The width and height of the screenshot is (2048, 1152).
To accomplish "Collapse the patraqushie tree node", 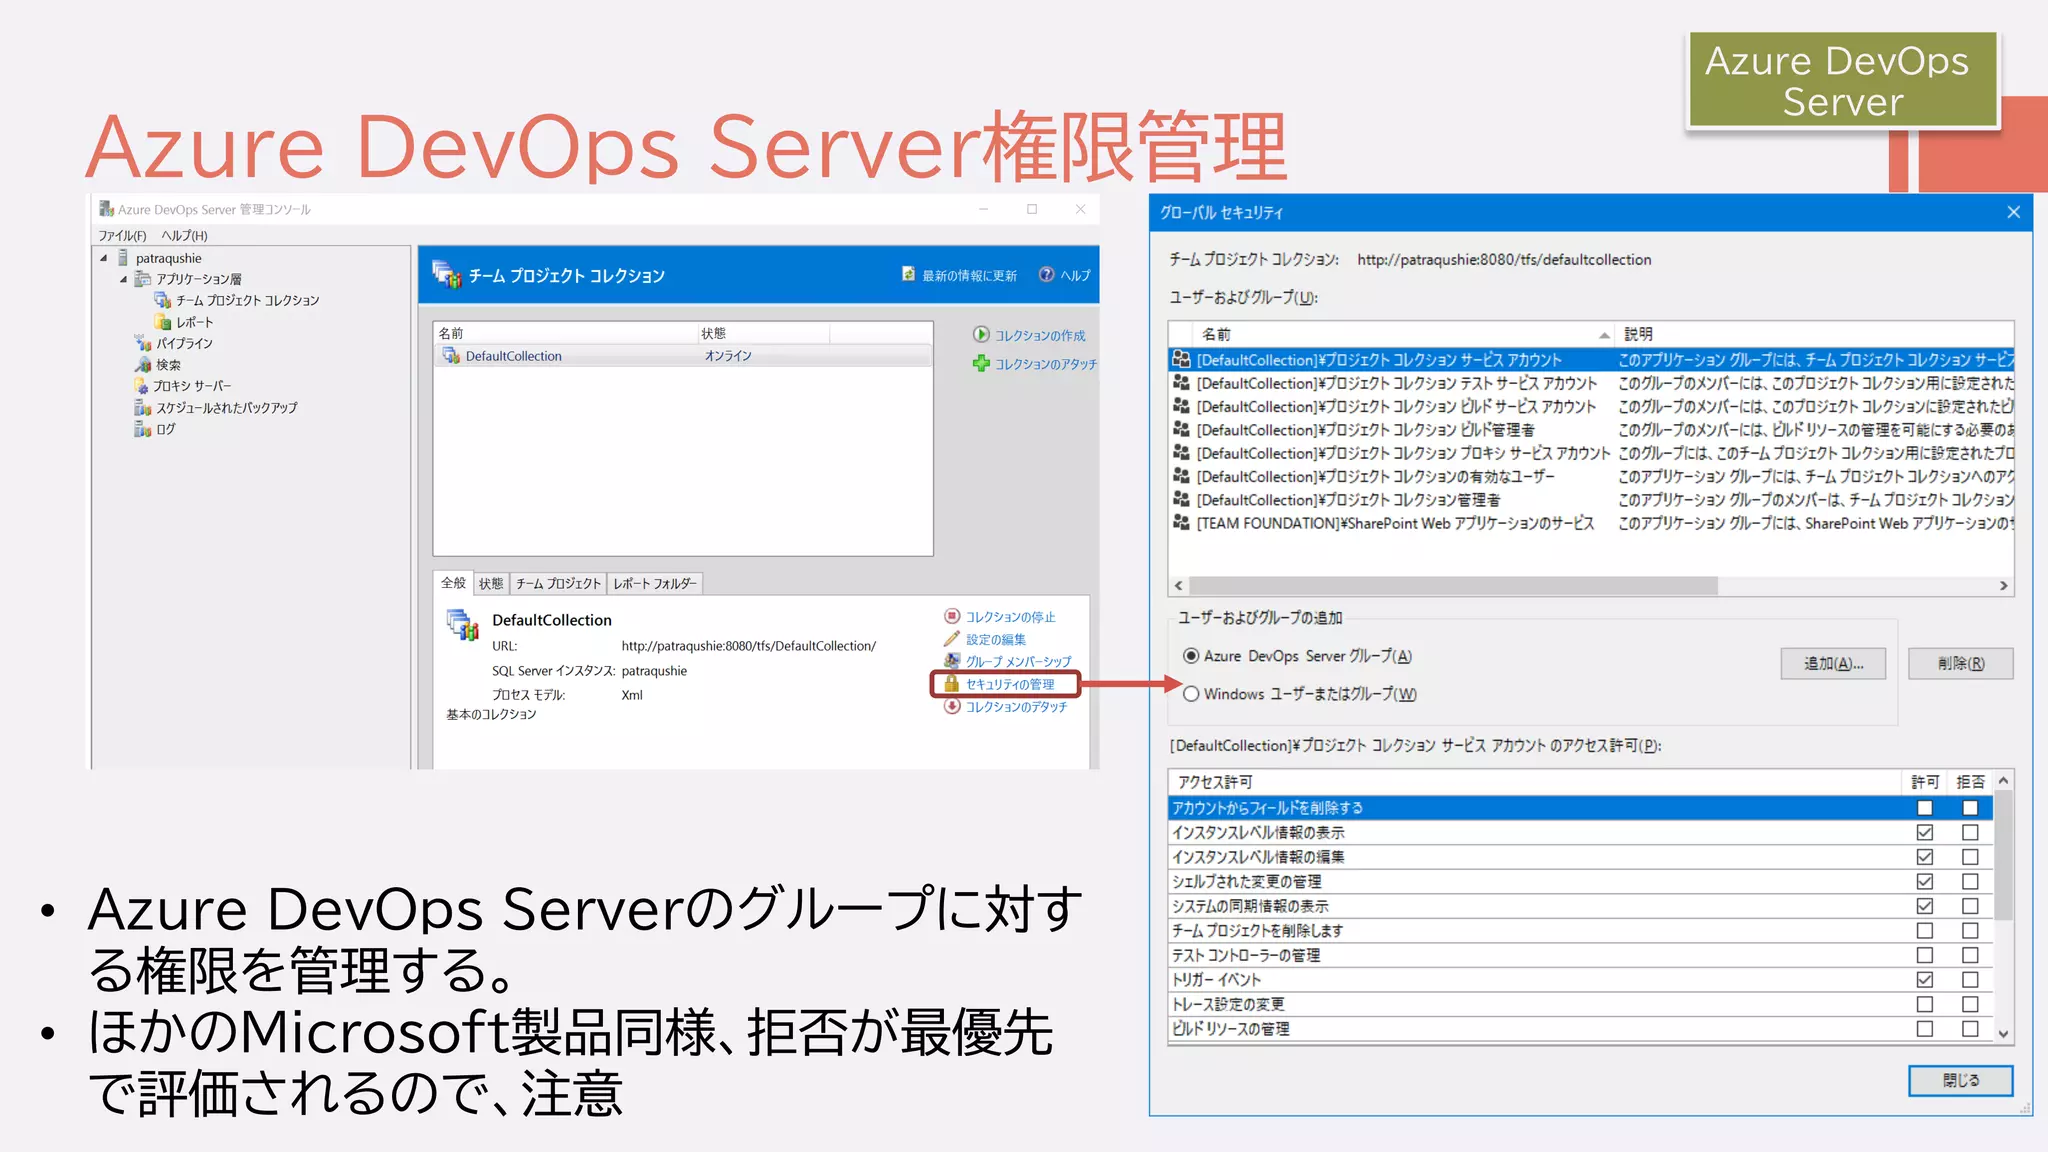I will (103, 258).
